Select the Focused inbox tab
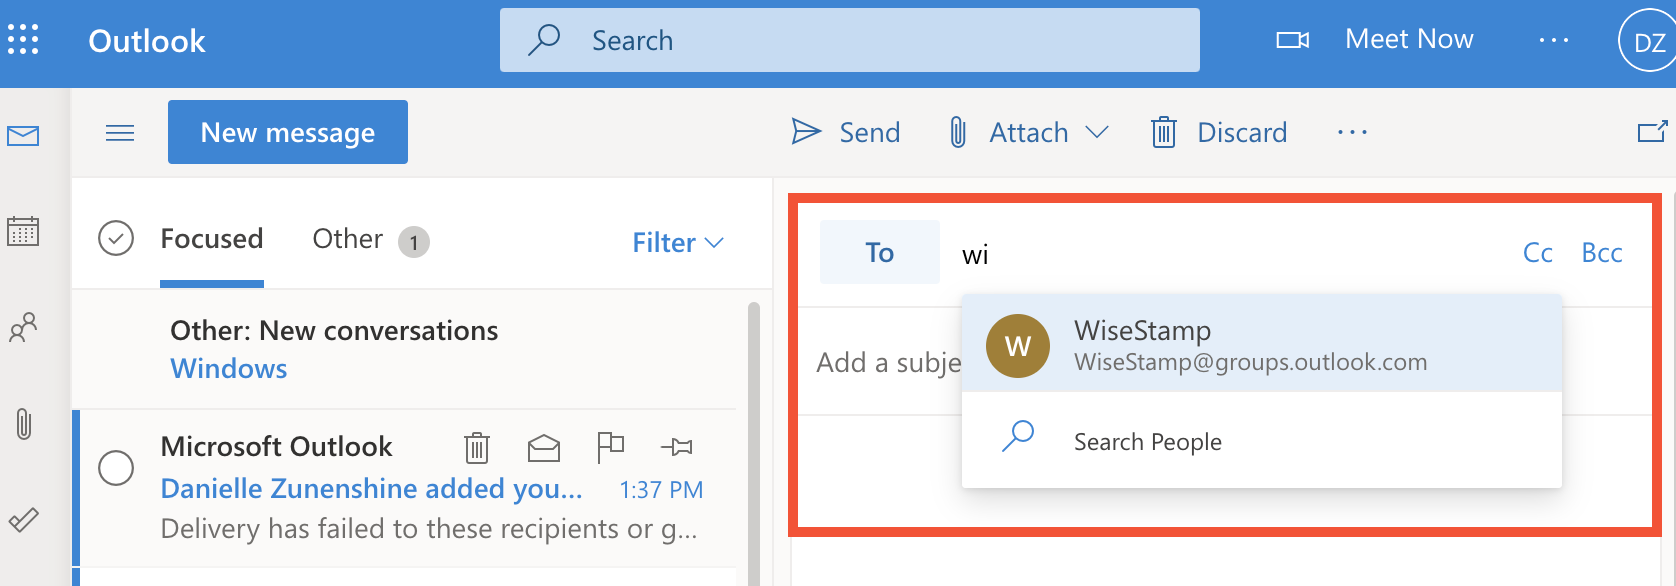1676x586 pixels. coord(211,239)
